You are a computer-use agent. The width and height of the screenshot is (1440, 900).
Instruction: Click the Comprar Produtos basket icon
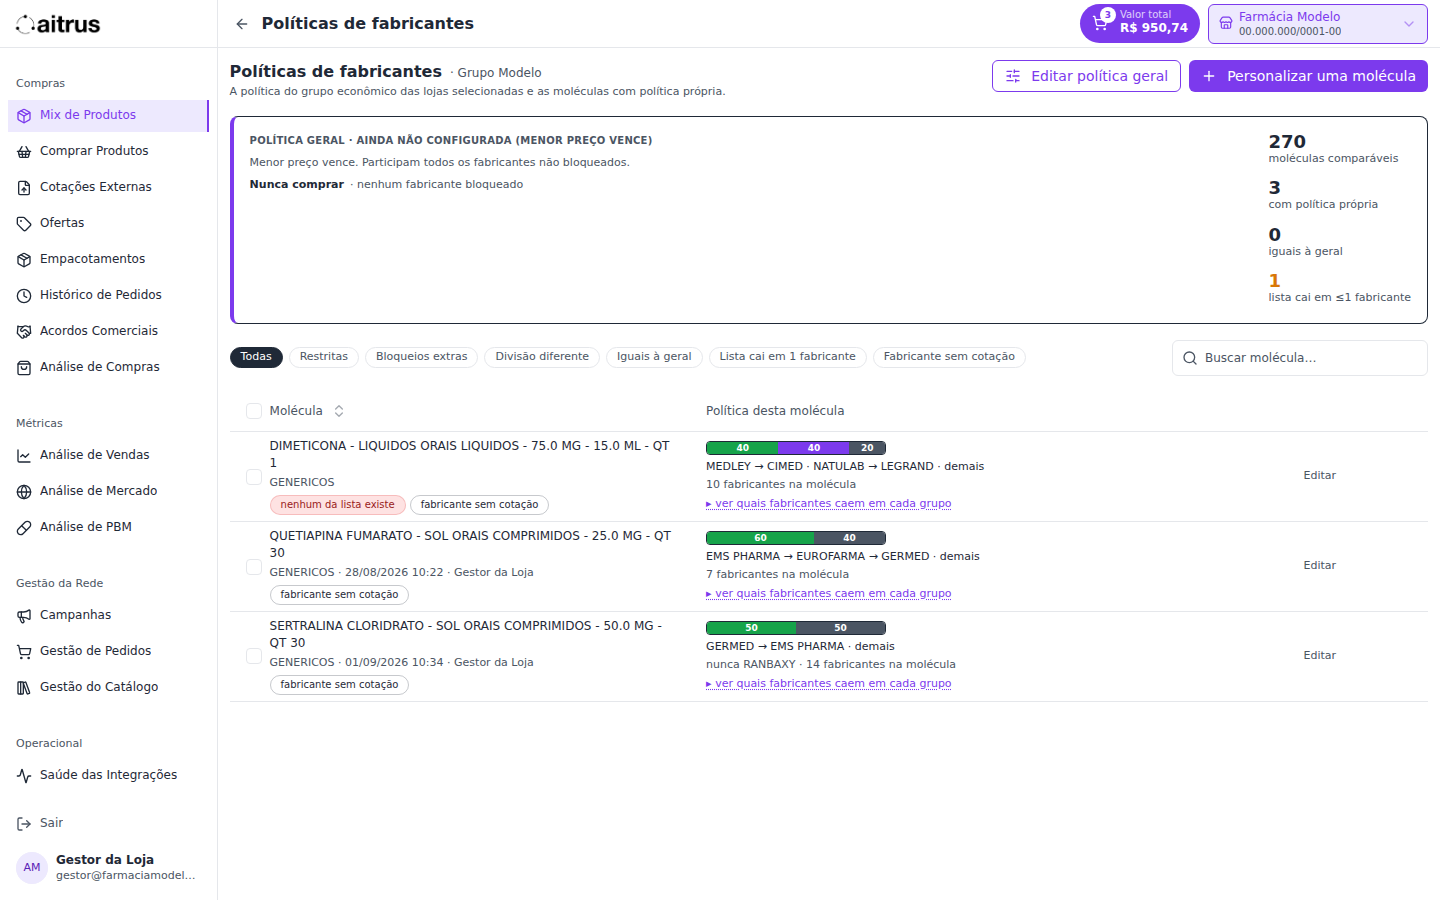pos(24,152)
